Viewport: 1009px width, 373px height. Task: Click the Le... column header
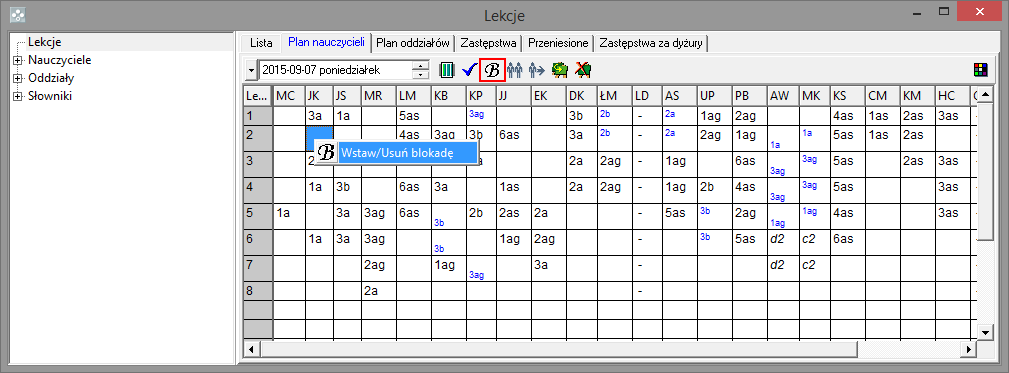(x=257, y=96)
